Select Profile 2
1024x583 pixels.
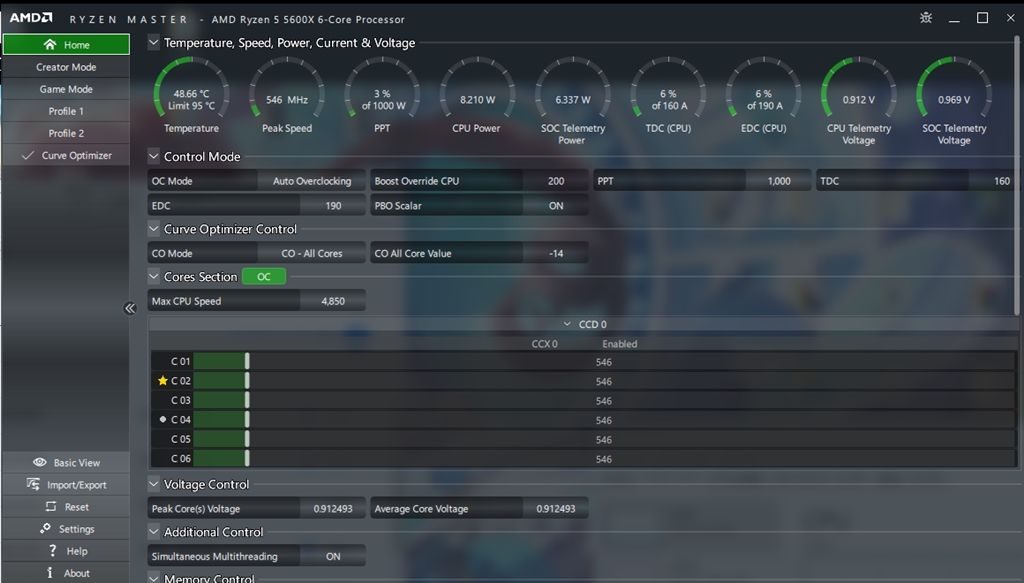click(66, 133)
